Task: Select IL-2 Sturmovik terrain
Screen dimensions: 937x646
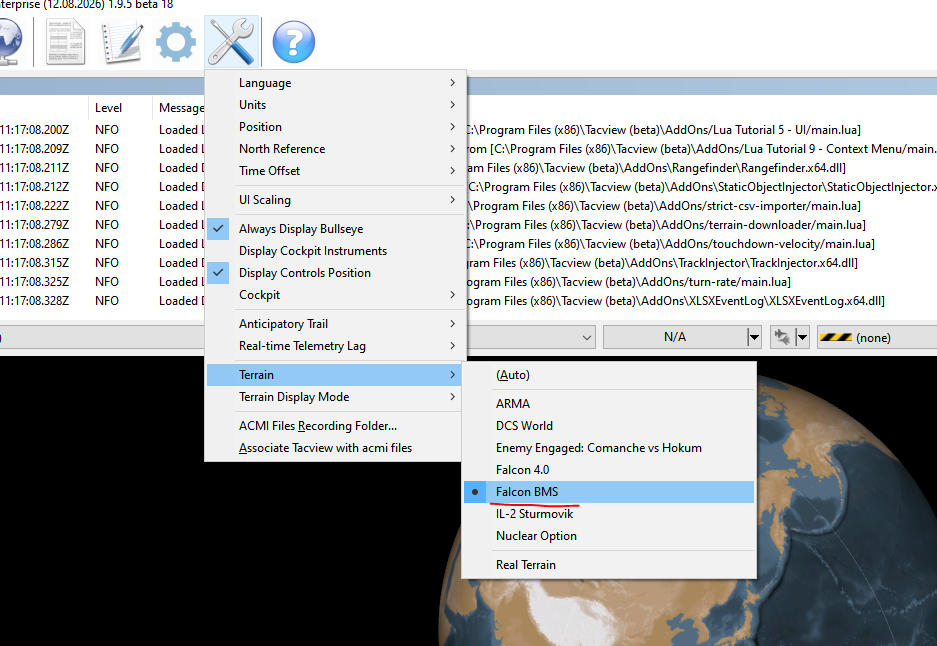Action: 608,514
